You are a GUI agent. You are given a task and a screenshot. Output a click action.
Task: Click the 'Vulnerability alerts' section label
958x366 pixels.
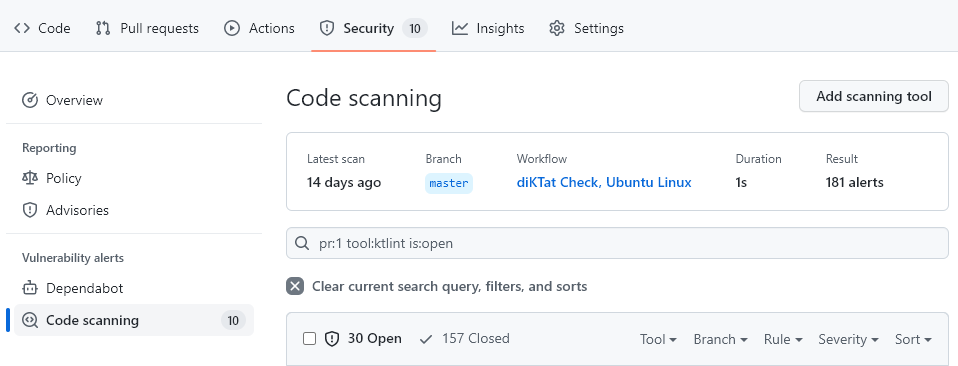(x=73, y=258)
